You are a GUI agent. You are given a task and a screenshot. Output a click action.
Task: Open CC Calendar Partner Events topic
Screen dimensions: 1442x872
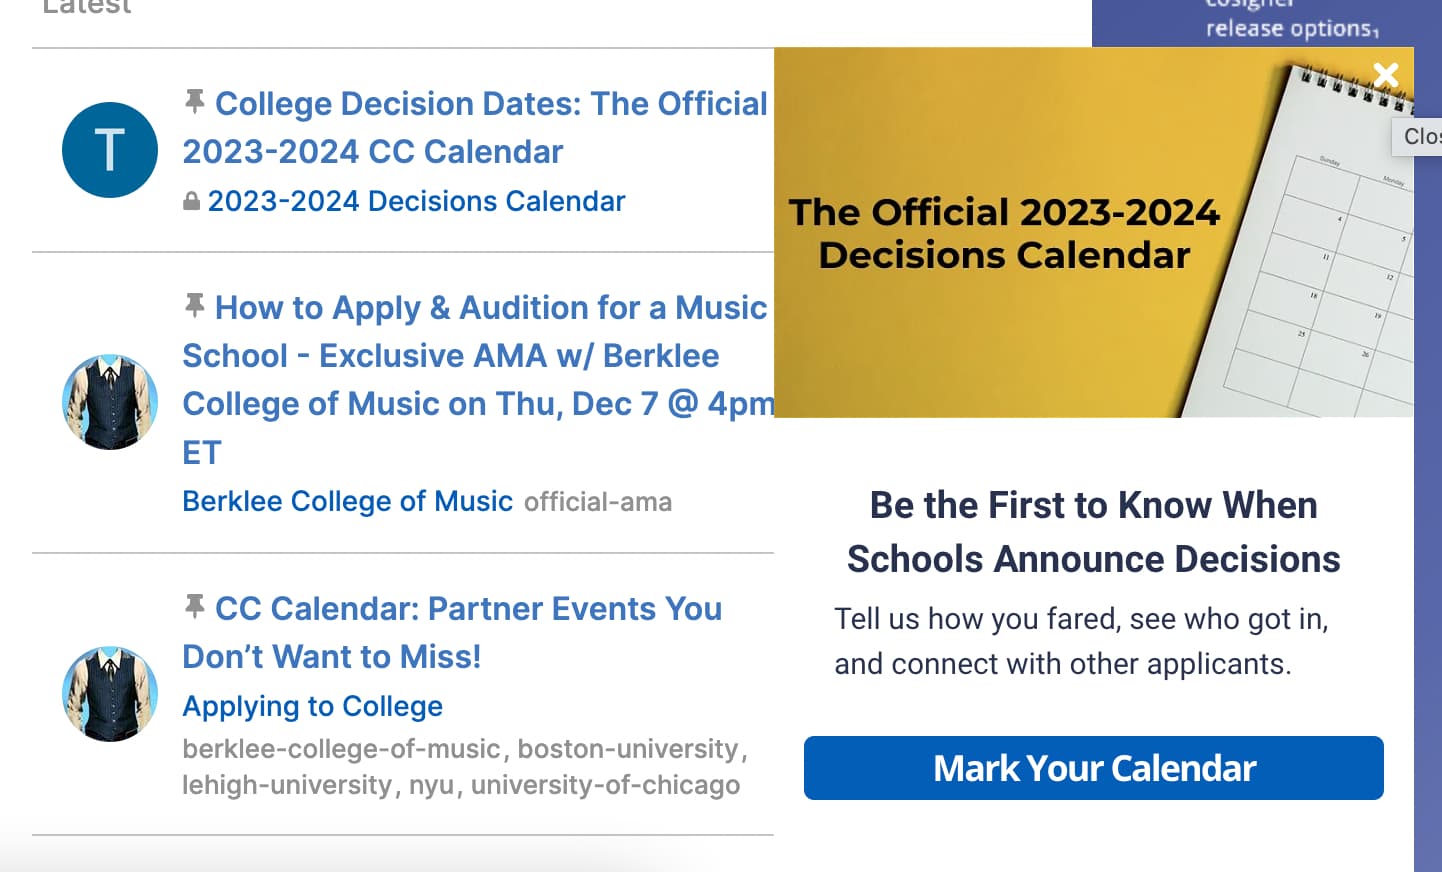pos(452,632)
